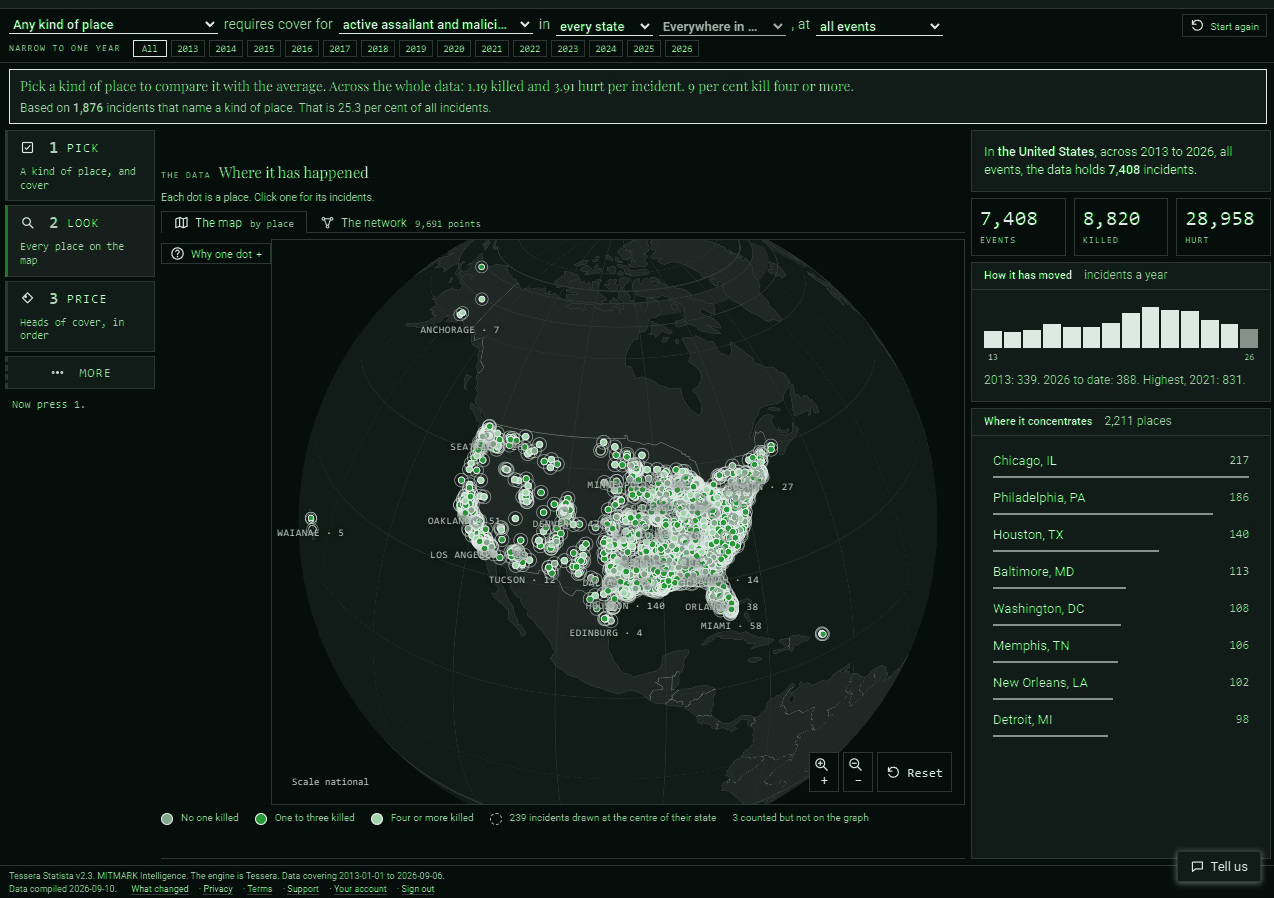This screenshot has height=898, width=1274.
Task: Select Houston, TX in the places list
Action: tap(1121, 537)
